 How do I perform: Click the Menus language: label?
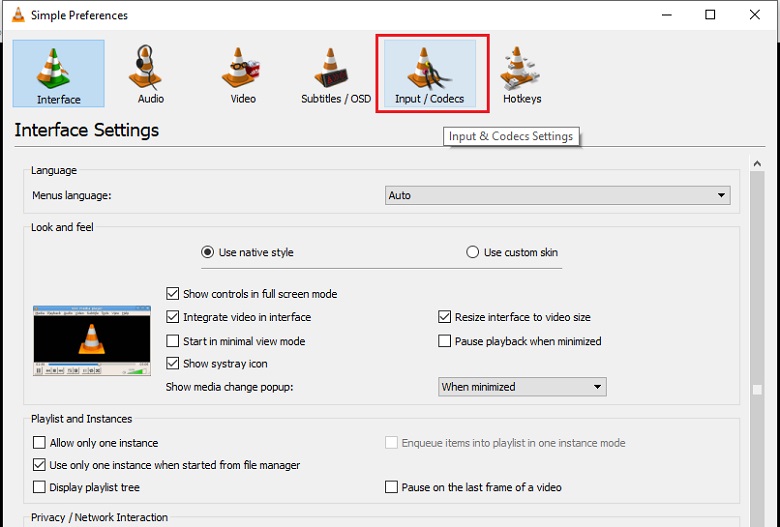72,196
